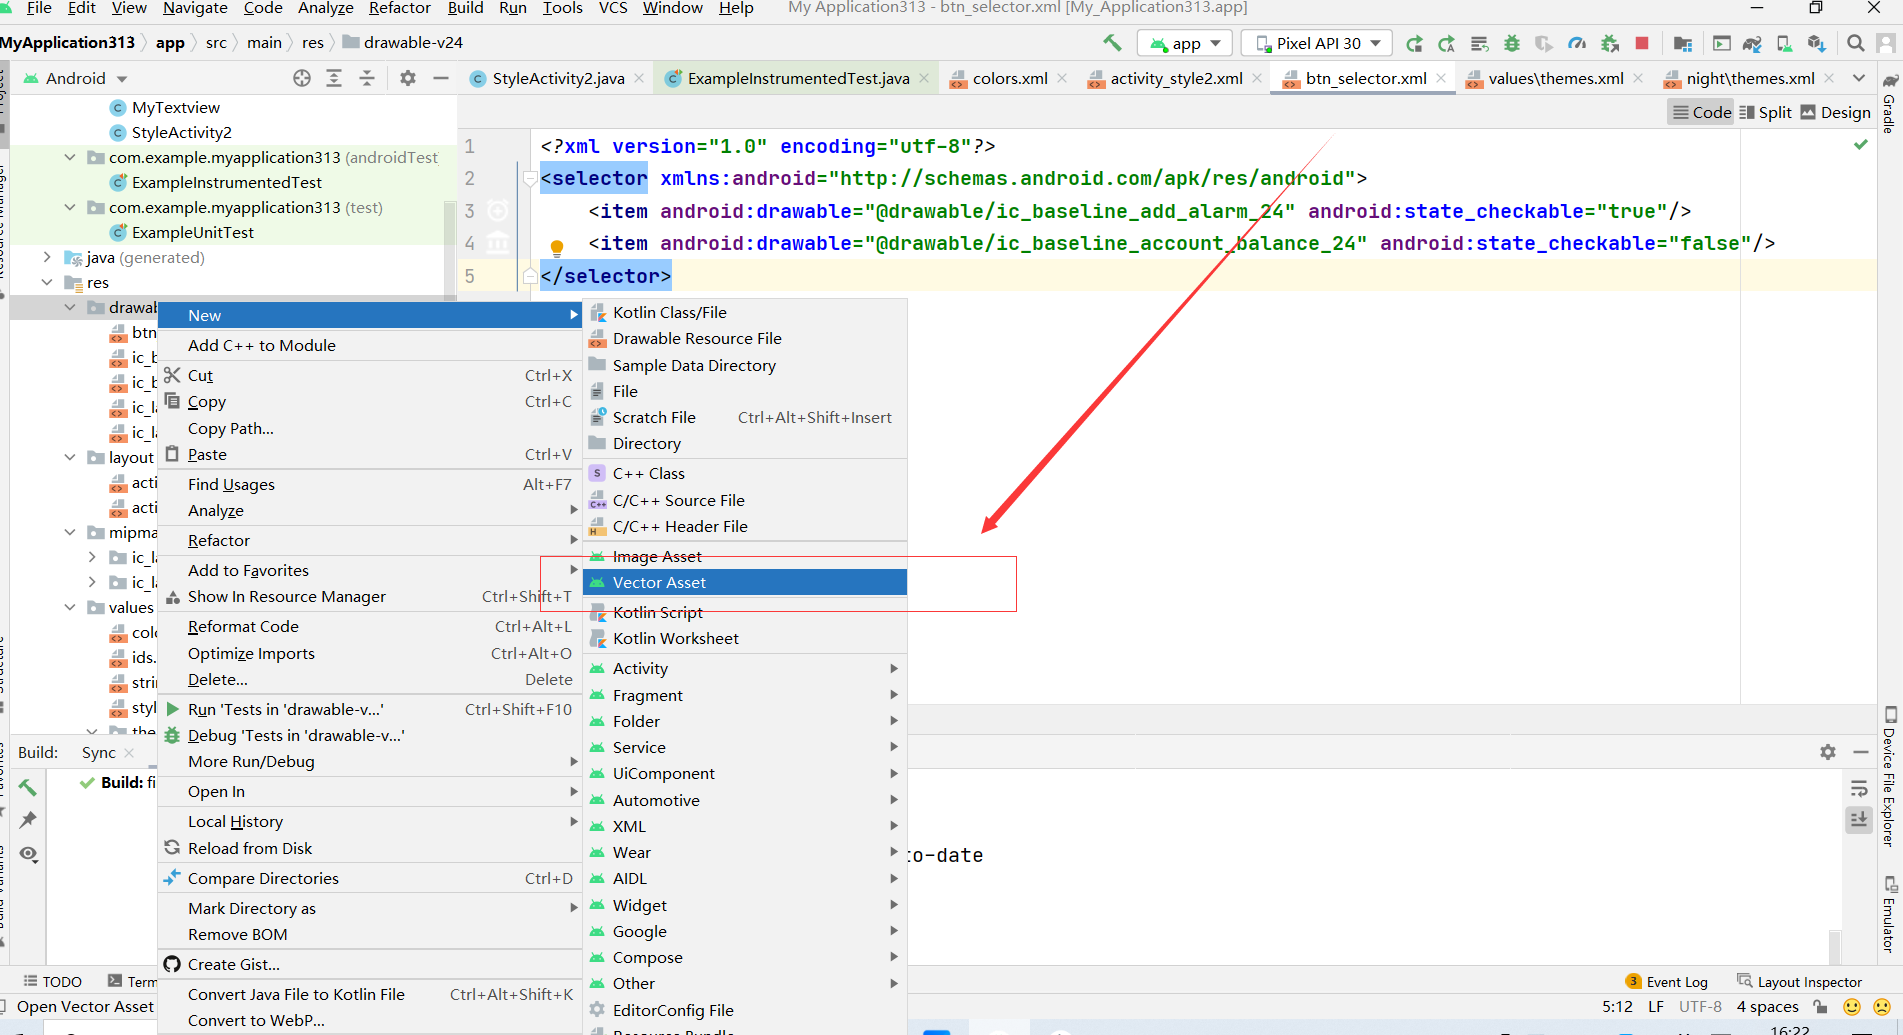This screenshot has width=1903, height=1035.
Task: Switch editor to Code view mode
Action: (1701, 112)
